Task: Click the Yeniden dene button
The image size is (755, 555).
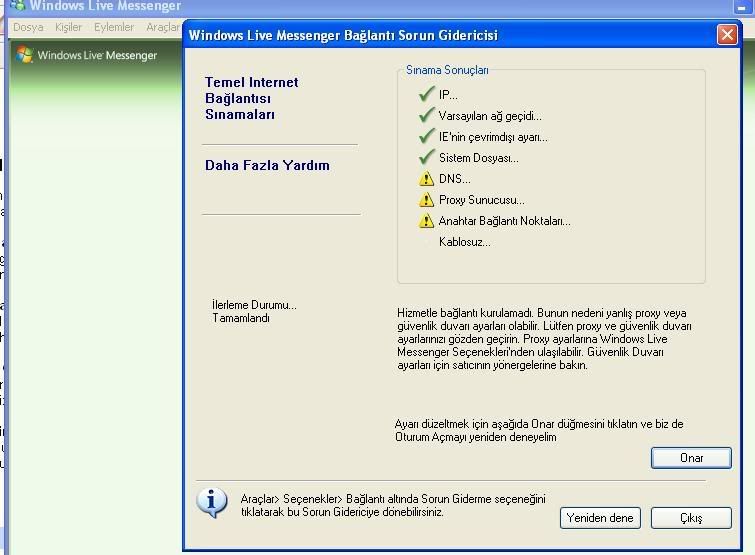Action: (x=600, y=518)
